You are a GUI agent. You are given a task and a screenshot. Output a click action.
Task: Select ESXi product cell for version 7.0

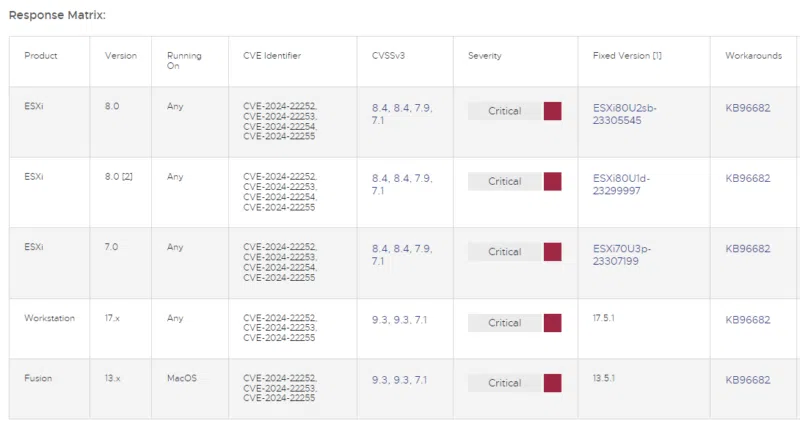click(x=34, y=247)
